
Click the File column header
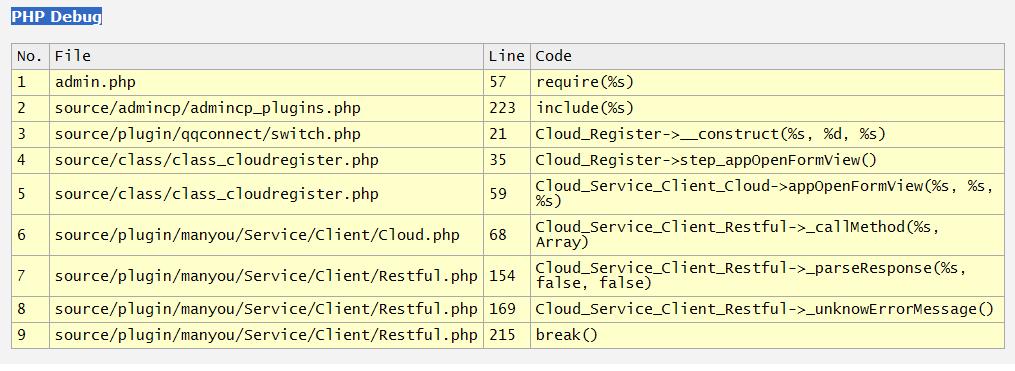(x=266, y=56)
